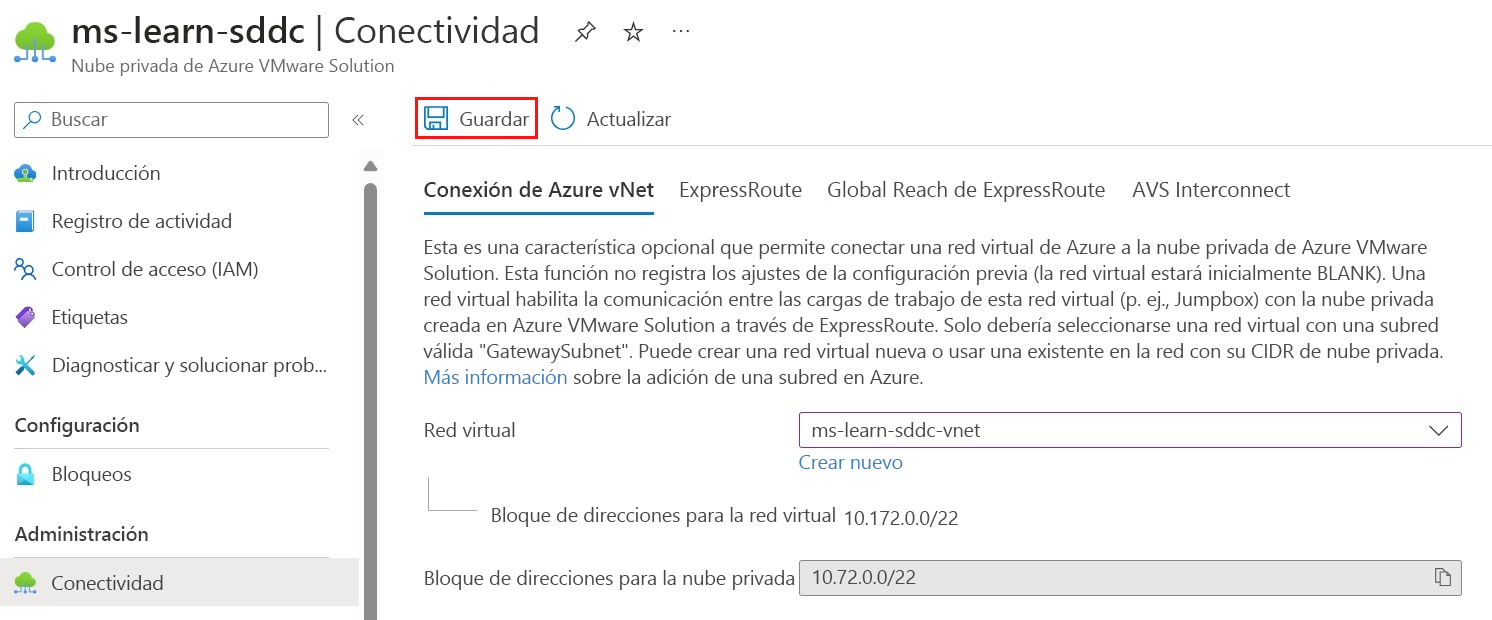1492x620 pixels.
Task: Open Bloqueos under Configuración
Action: click(90, 474)
